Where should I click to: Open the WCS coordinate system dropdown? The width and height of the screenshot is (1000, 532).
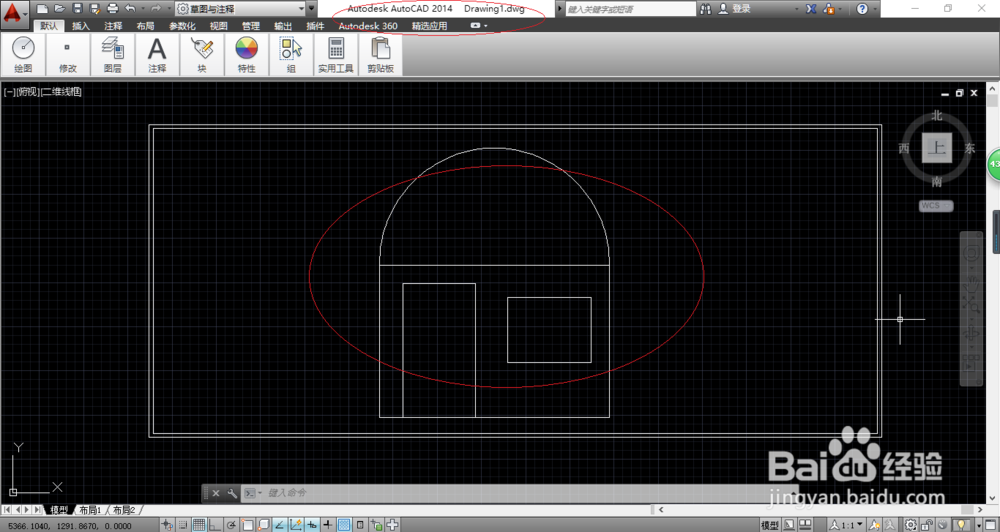point(936,205)
